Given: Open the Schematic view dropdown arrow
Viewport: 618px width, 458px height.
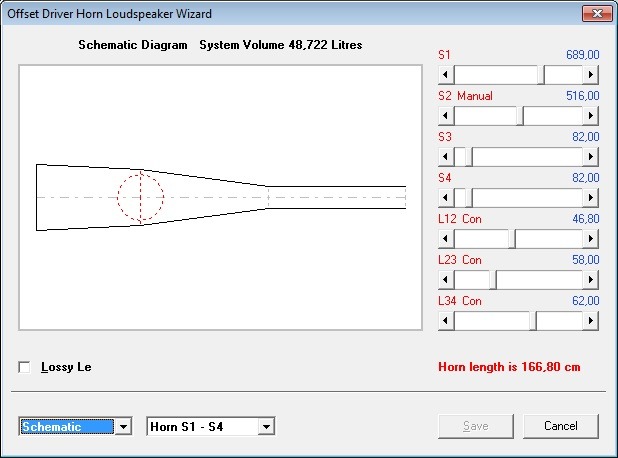Looking at the screenshot, I should [123, 426].
